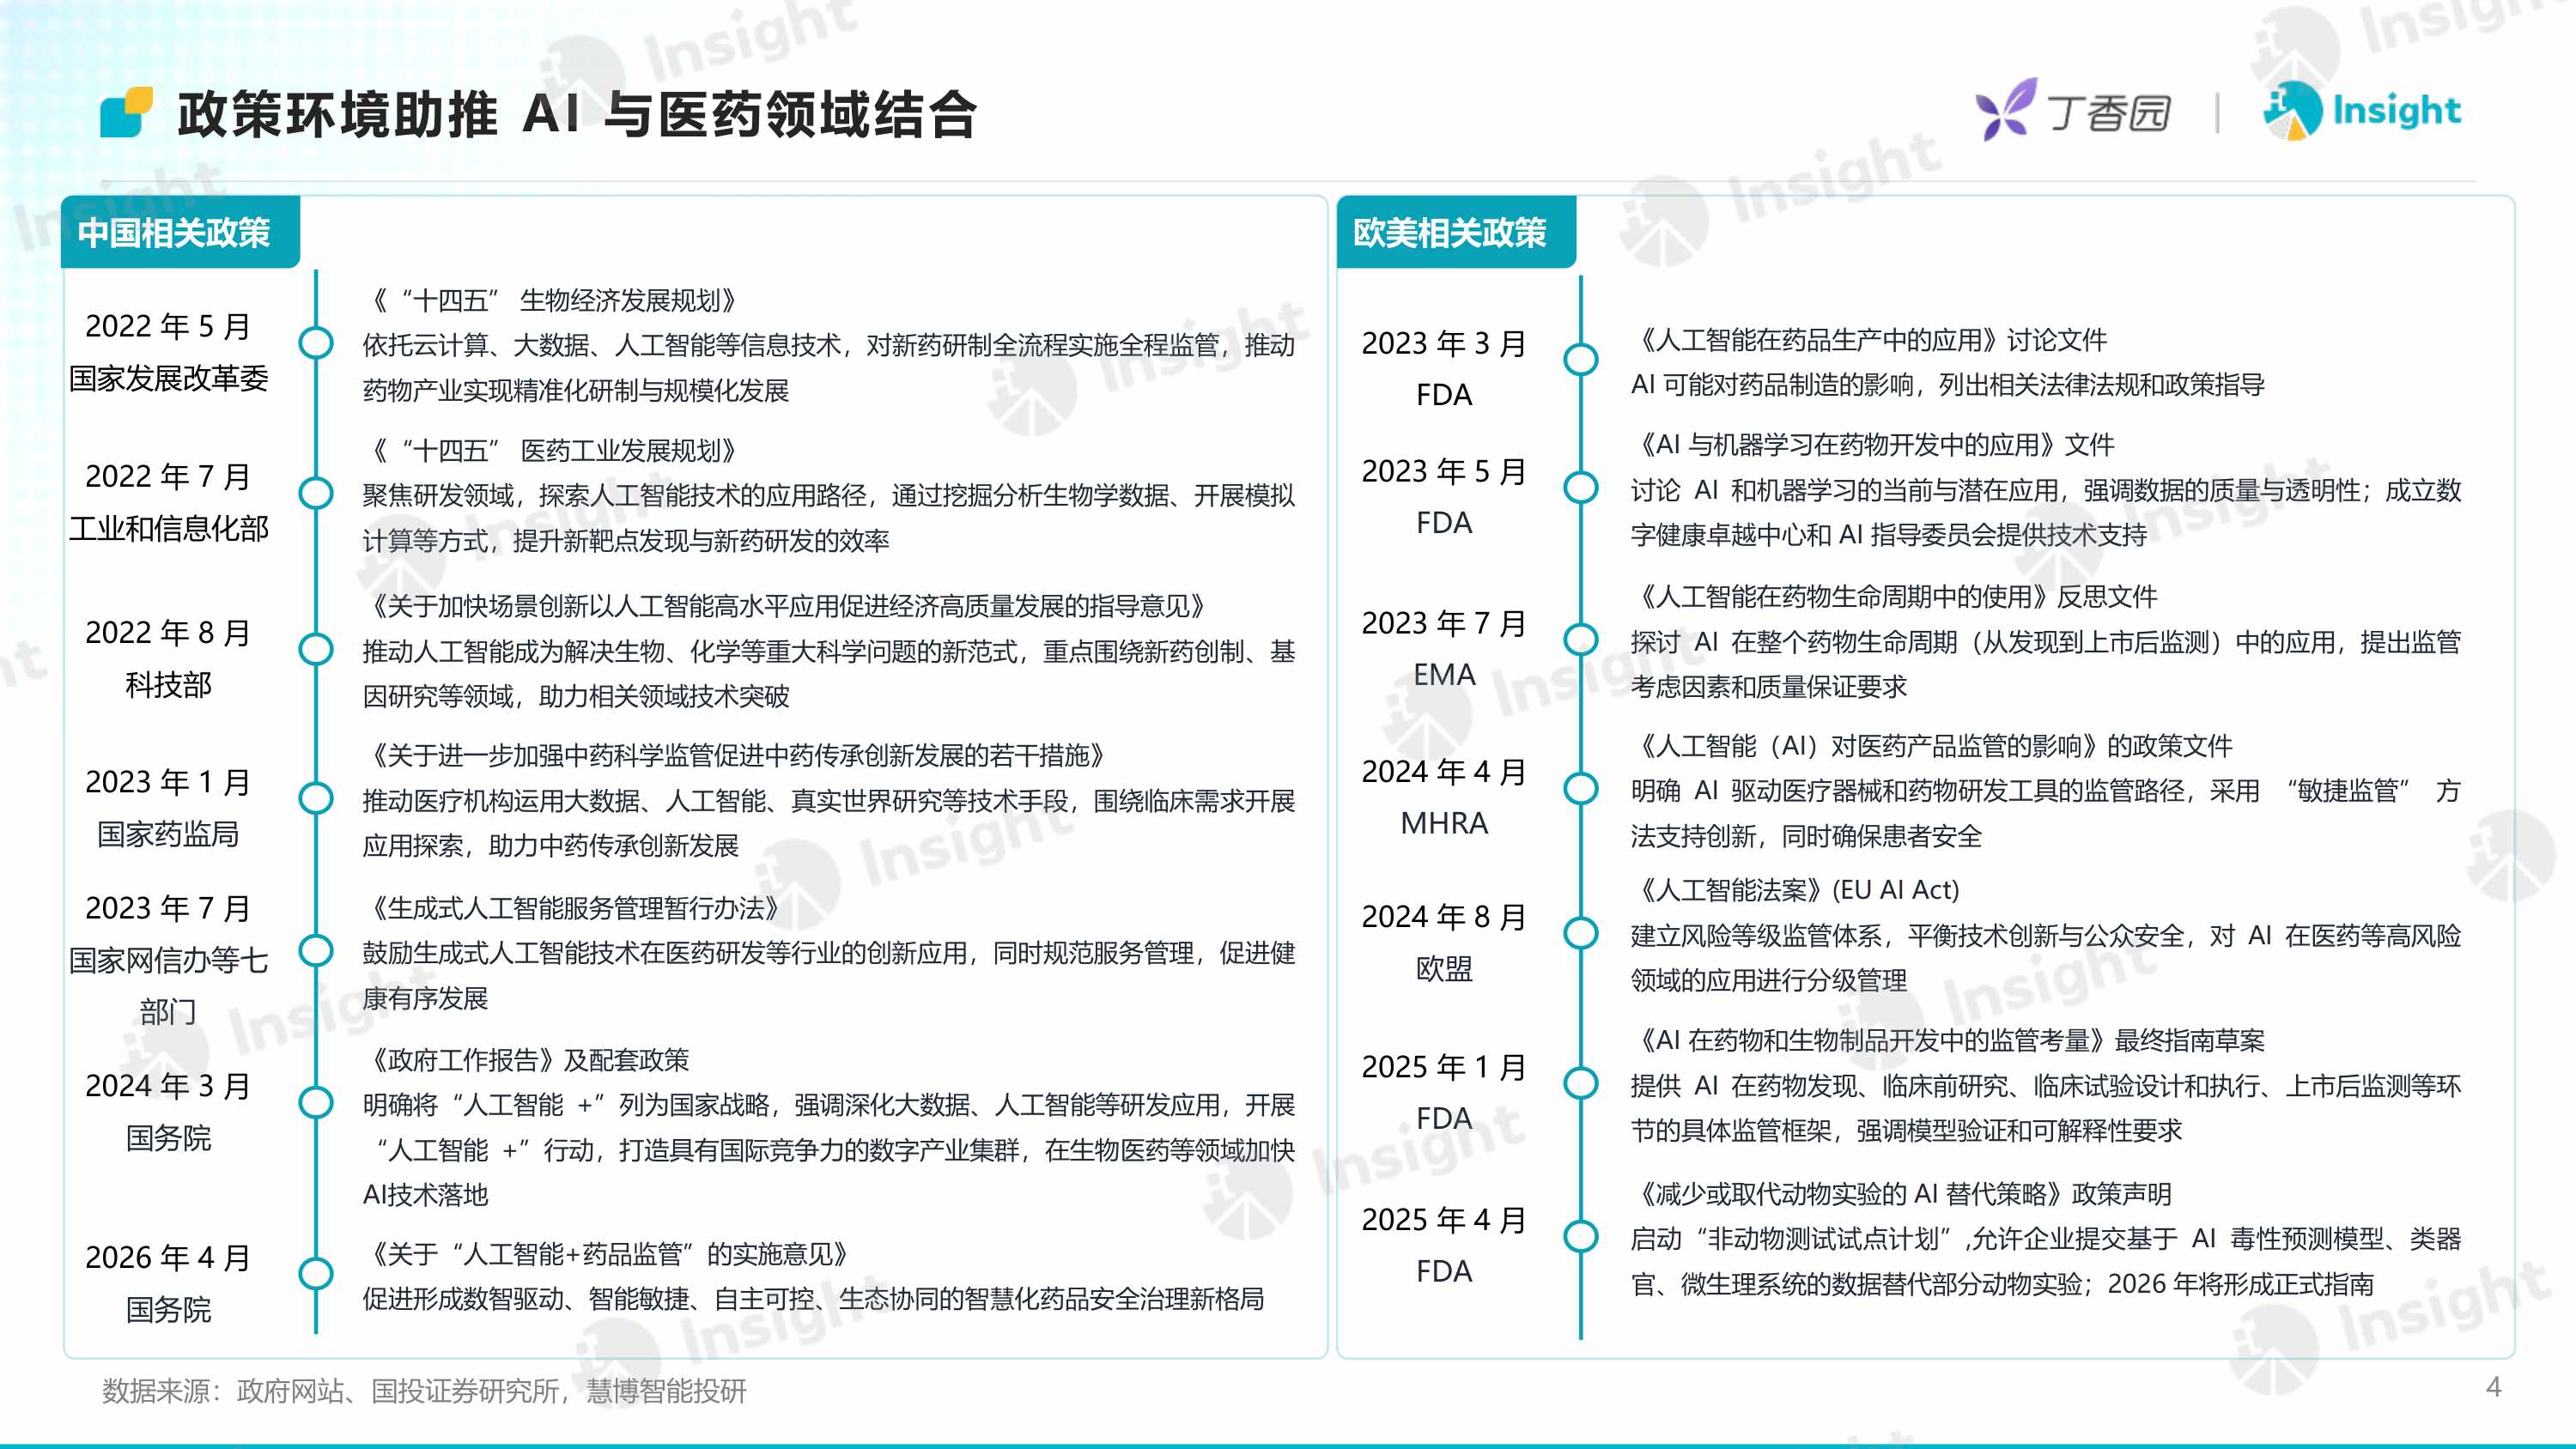Click timeline marker for 2025 年 1 月 FDA
Image resolution: width=2576 pixels, height=1449 pixels.
click(x=1581, y=1083)
